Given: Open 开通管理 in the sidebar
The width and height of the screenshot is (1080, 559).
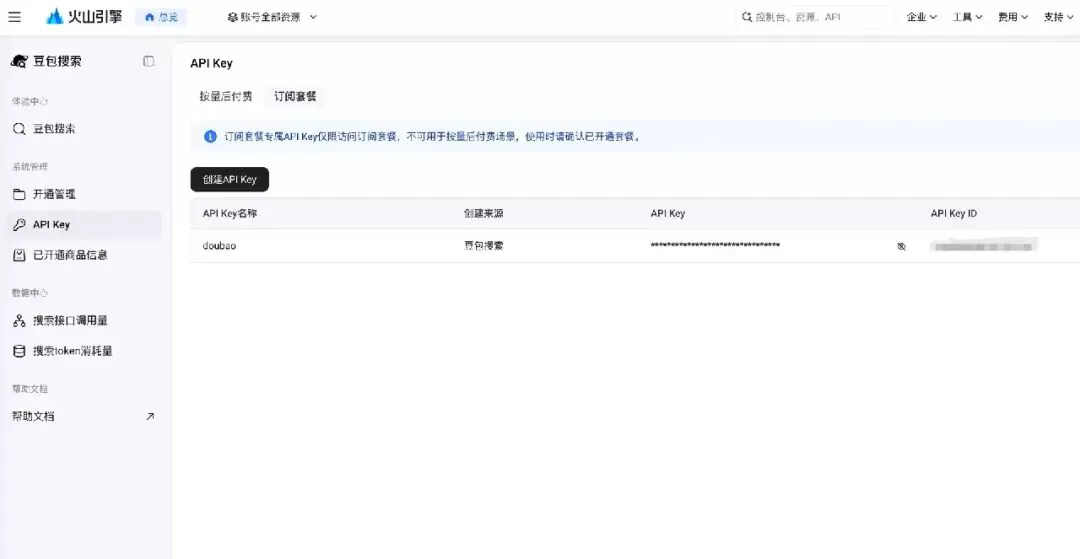Looking at the screenshot, I should [85, 194].
